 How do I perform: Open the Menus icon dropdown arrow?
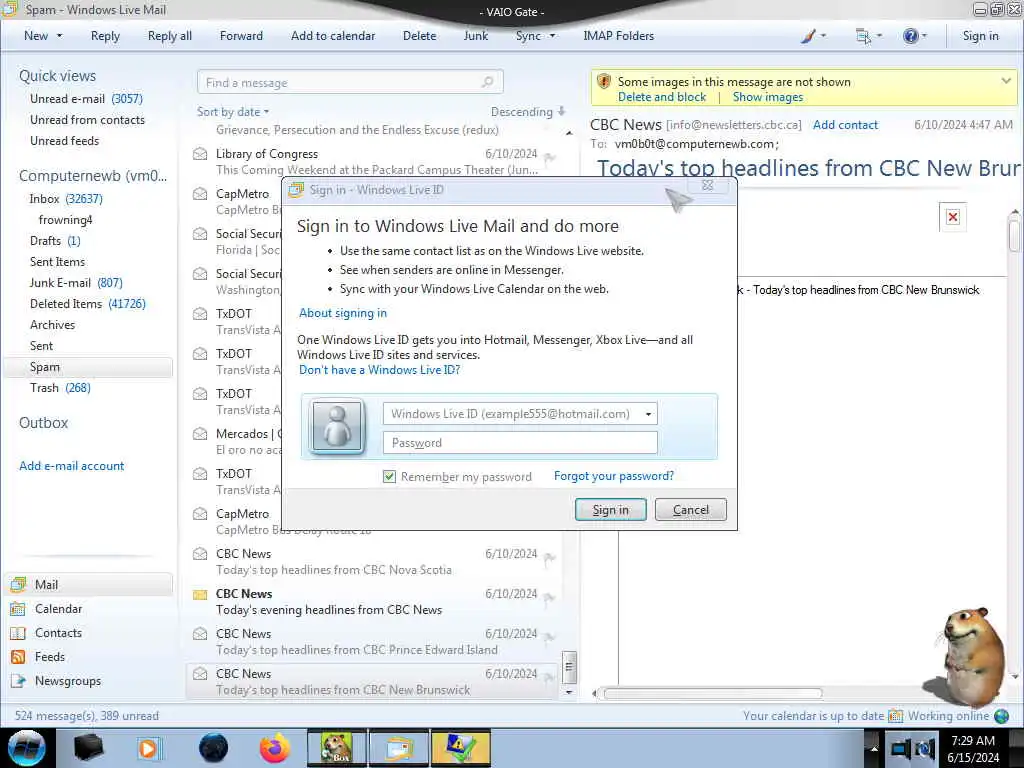pos(879,36)
